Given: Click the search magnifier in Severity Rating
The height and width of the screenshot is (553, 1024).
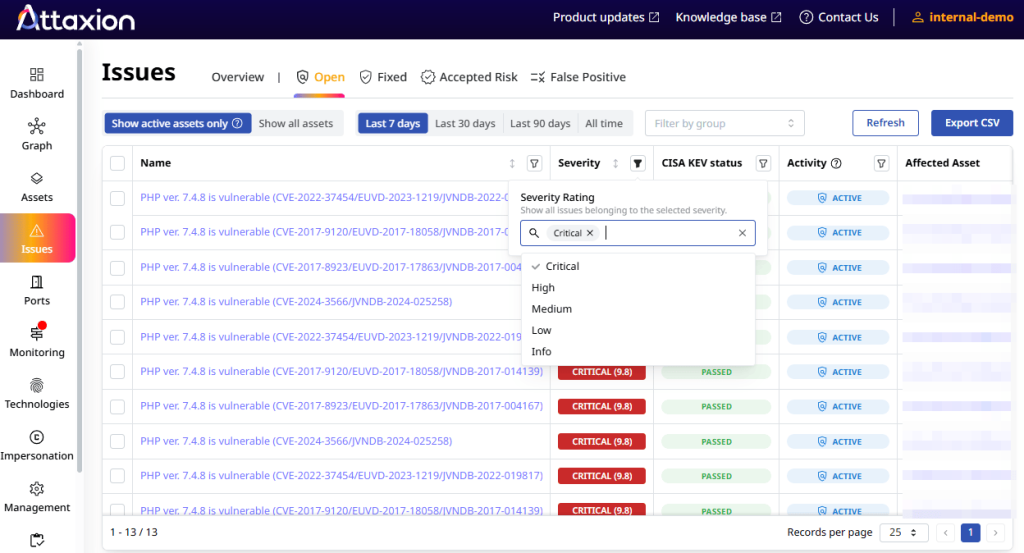Looking at the screenshot, I should (x=534, y=233).
